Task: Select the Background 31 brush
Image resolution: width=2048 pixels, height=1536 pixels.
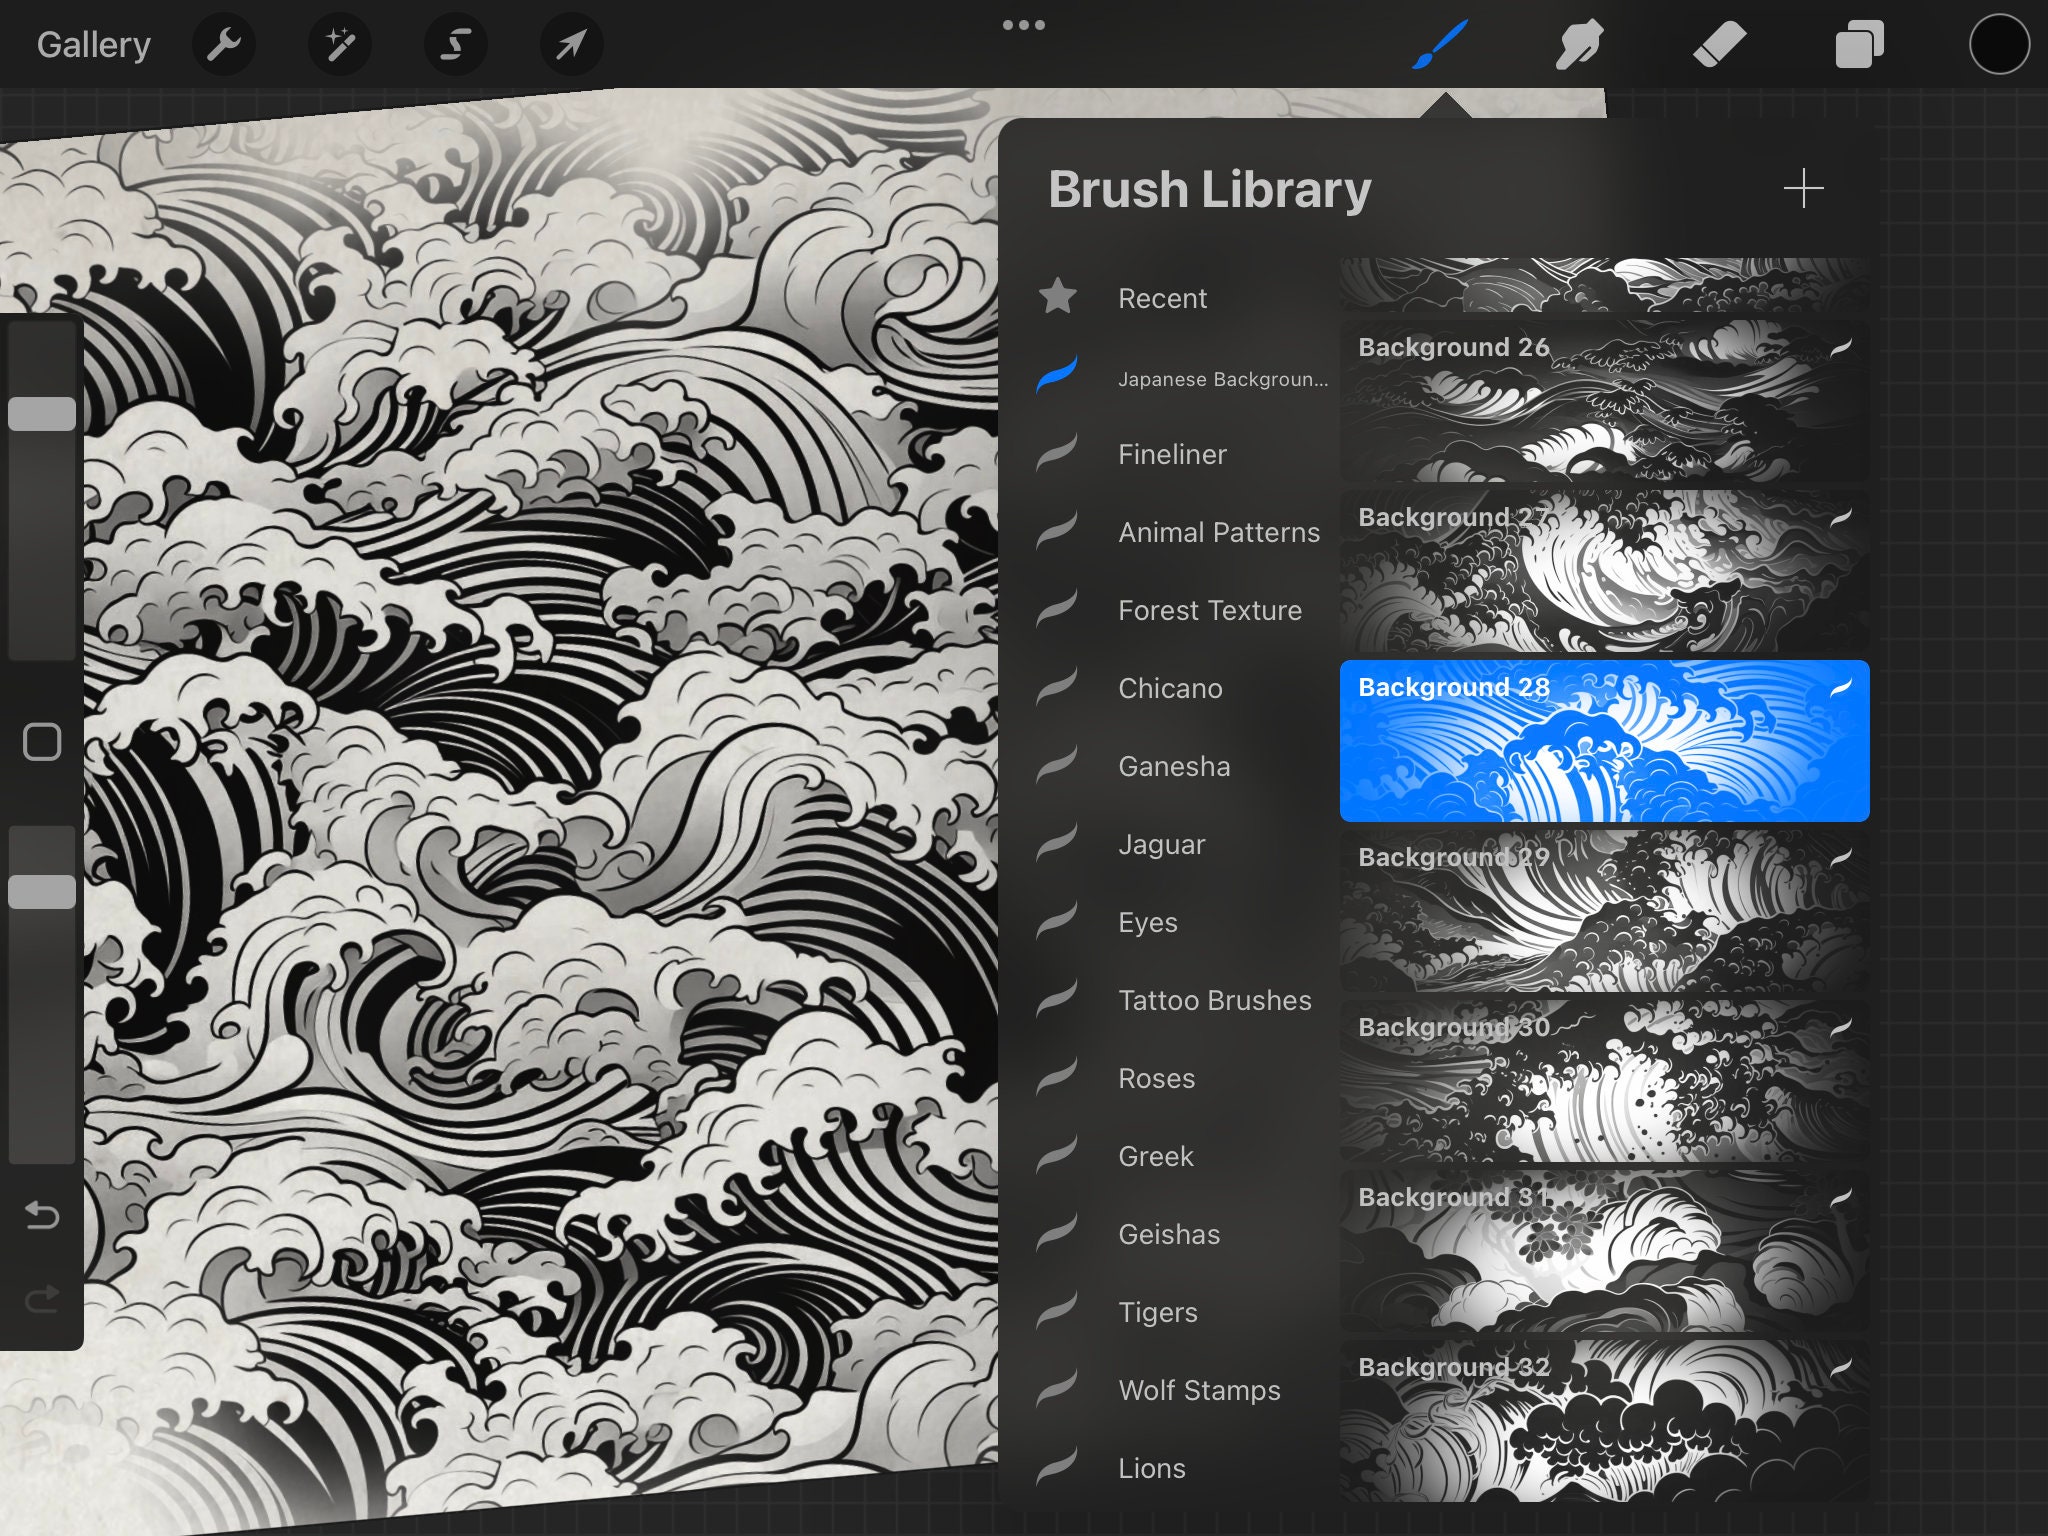Action: click(x=1604, y=1251)
